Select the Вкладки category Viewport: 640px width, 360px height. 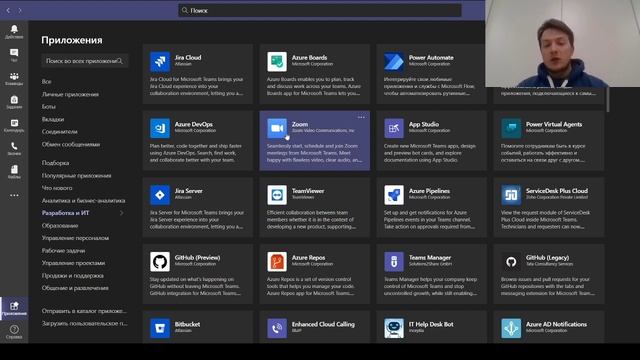53,119
